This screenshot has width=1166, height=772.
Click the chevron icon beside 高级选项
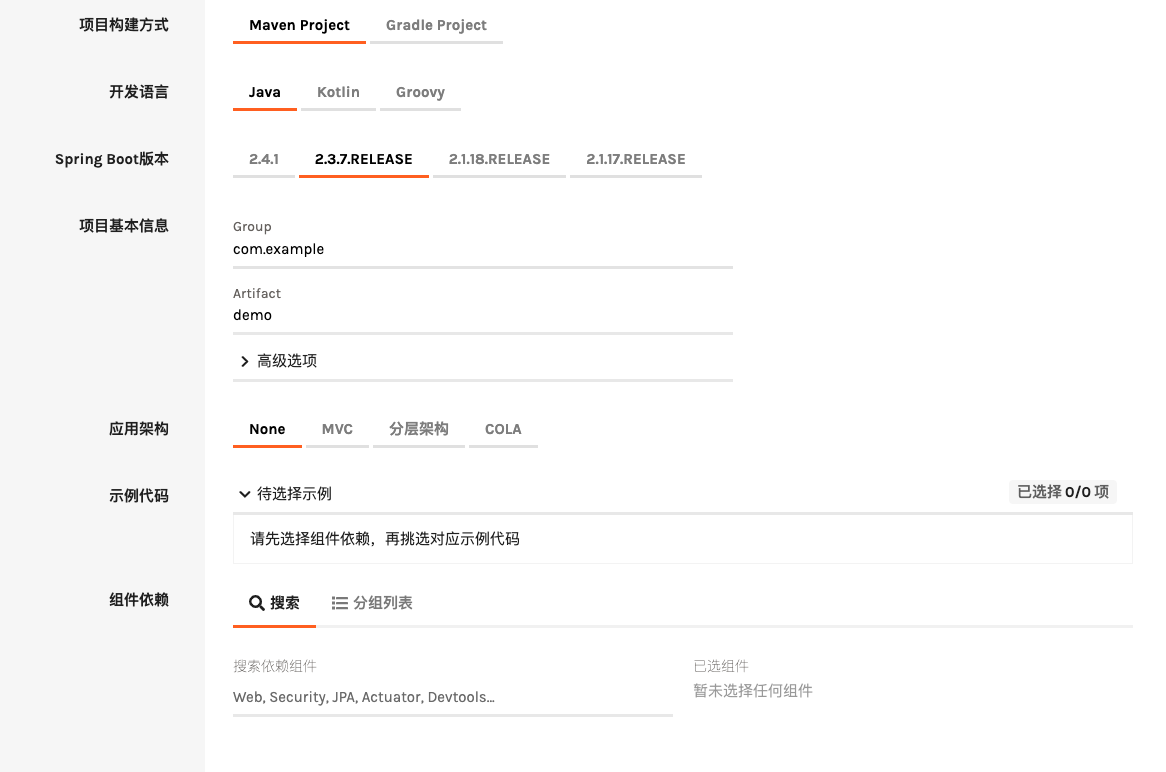pyautogui.click(x=245, y=361)
